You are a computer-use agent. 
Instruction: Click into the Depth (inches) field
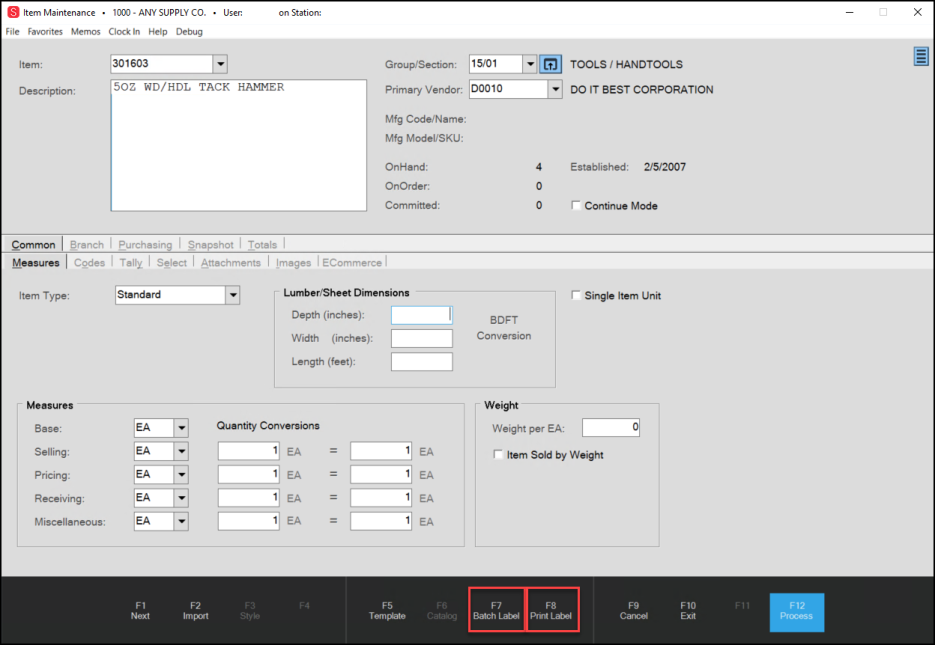421,315
